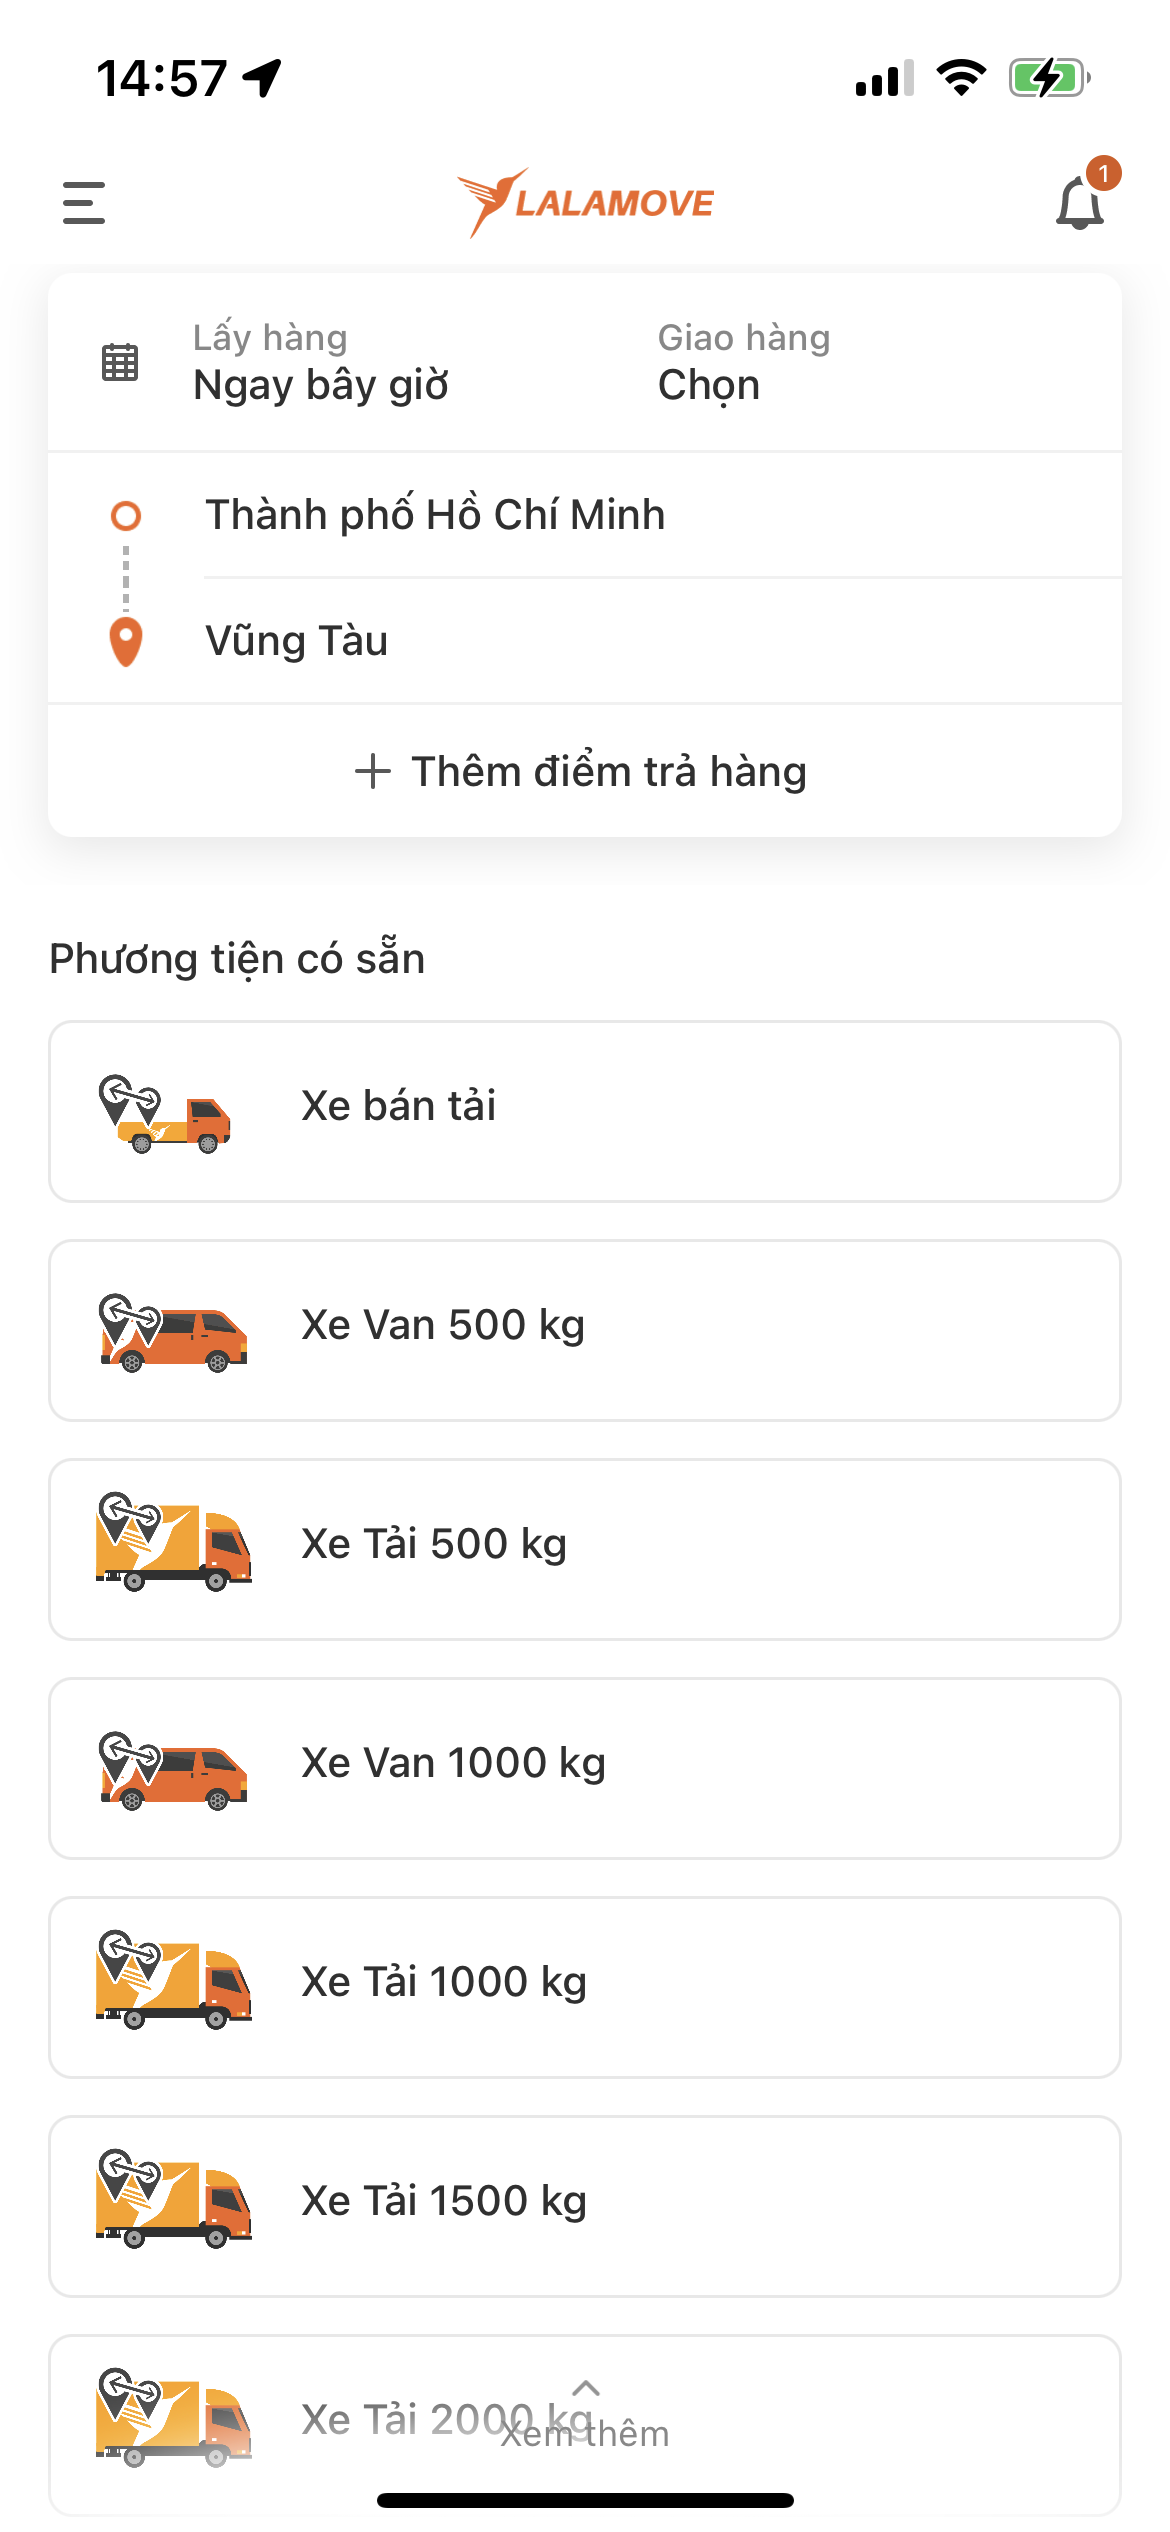
Task: Open the Lấy hàng Ngay bây giờ time picker
Action: pyautogui.click(x=320, y=362)
